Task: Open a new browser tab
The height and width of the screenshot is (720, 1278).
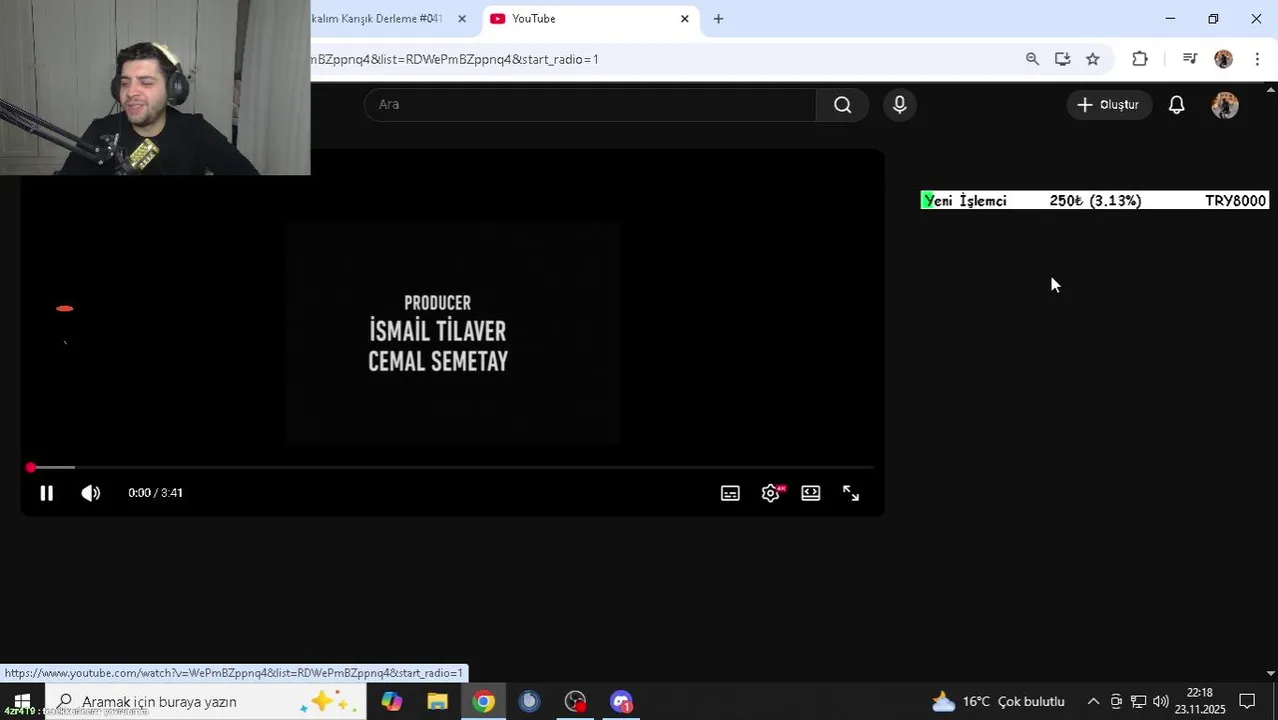Action: (718, 19)
